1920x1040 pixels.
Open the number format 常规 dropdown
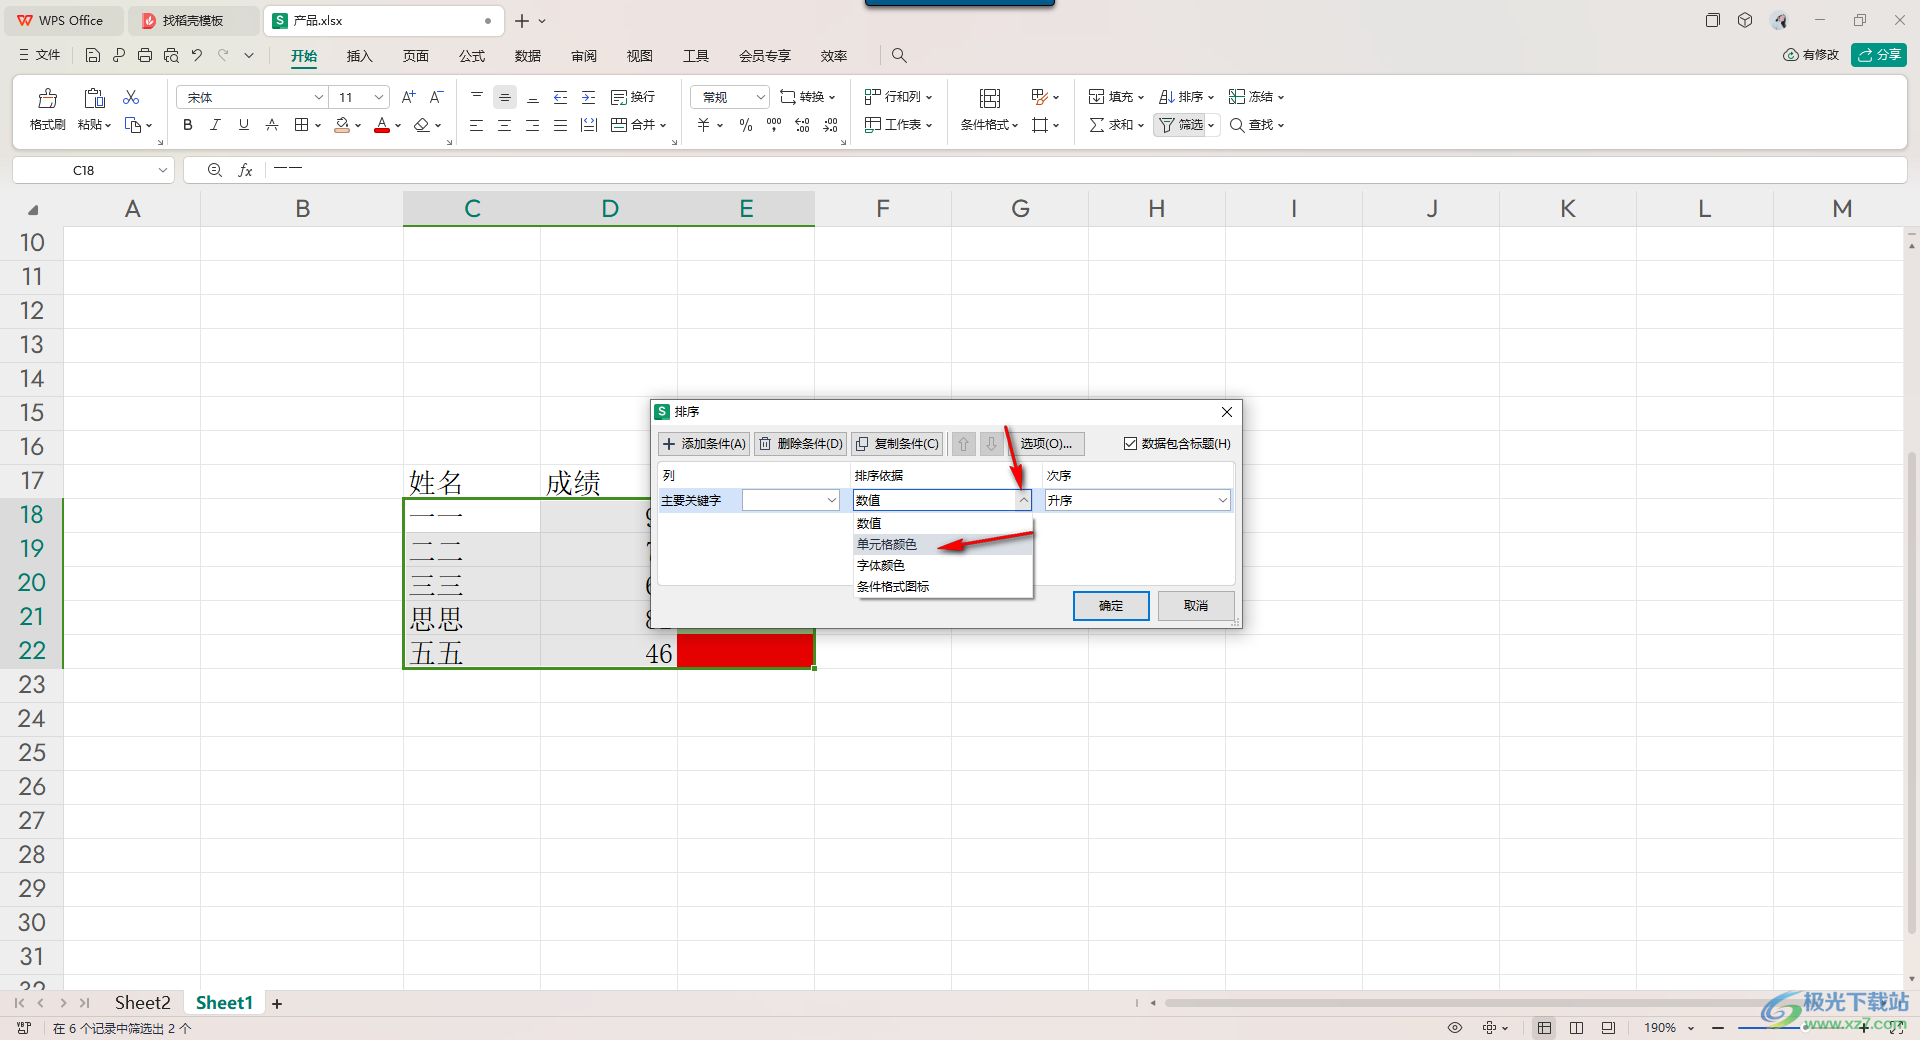(x=760, y=97)
